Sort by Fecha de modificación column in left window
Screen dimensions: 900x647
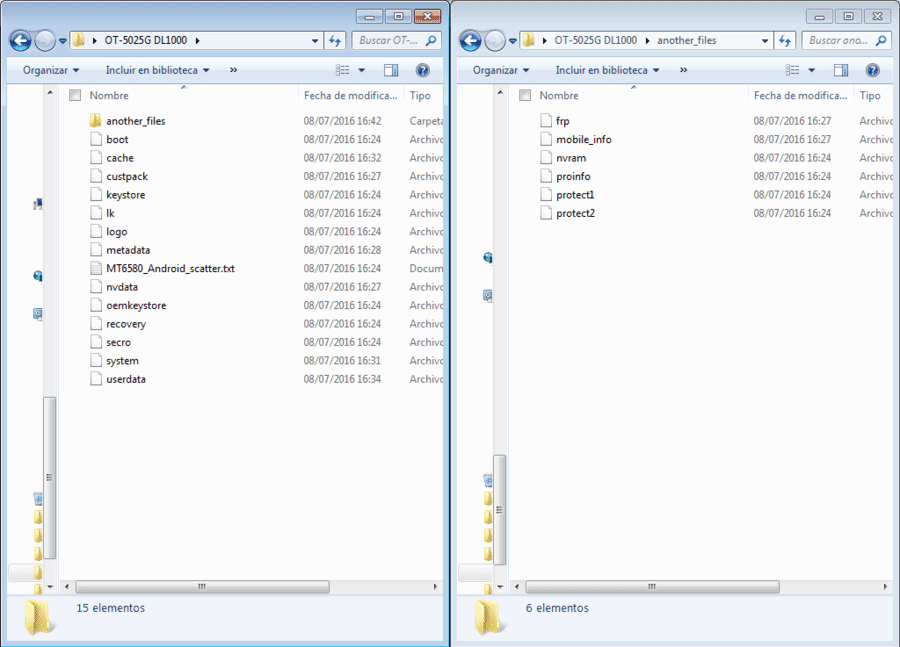351,95
